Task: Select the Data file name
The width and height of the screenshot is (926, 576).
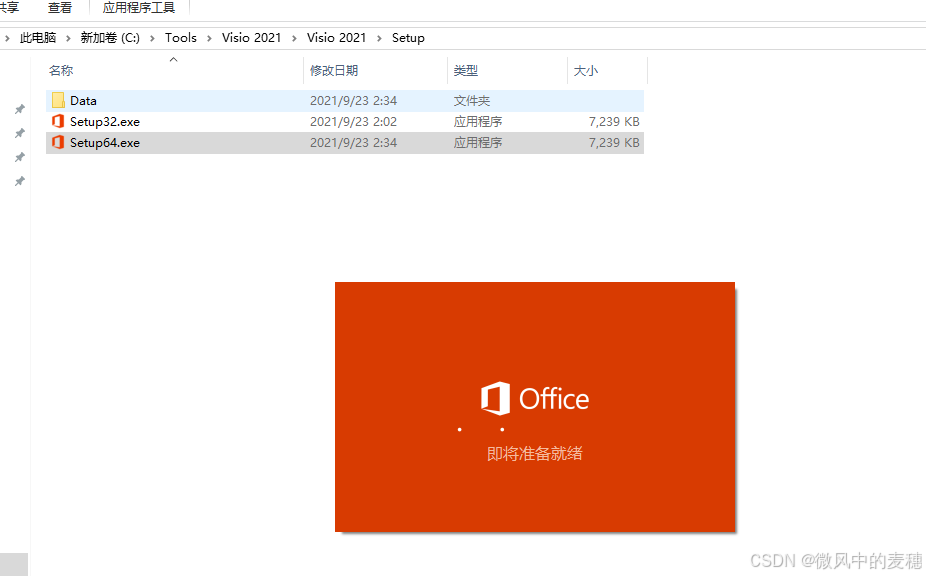Action: click(x=83, y=100)
